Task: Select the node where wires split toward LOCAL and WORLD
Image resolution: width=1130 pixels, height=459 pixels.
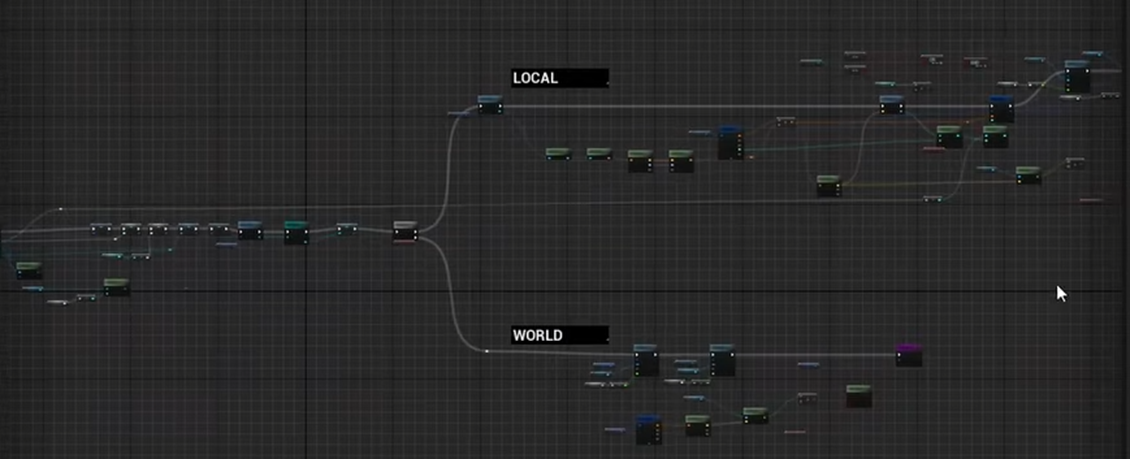Action: [x=406, y=231]
